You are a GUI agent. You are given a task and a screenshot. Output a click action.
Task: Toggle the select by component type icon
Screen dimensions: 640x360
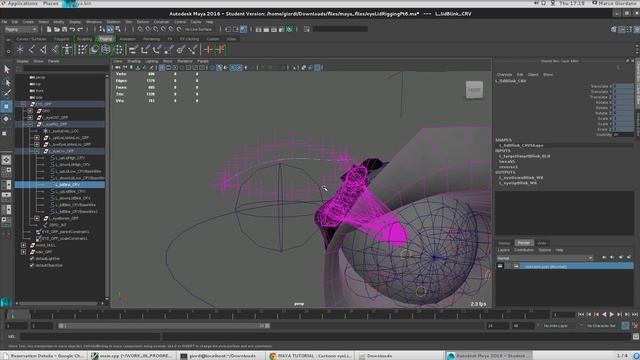pos(118,29)
